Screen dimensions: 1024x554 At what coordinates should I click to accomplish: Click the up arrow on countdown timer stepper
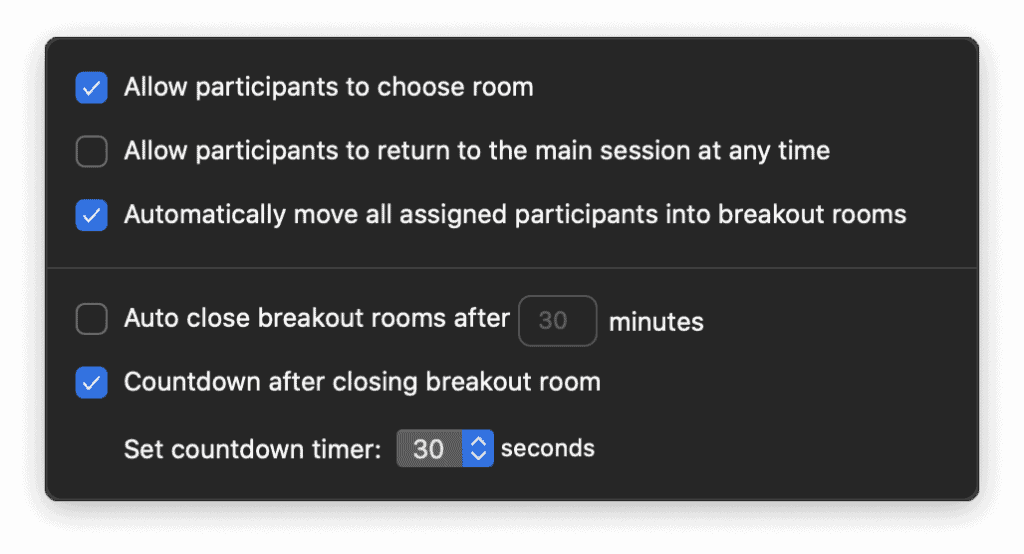[478, 442]
